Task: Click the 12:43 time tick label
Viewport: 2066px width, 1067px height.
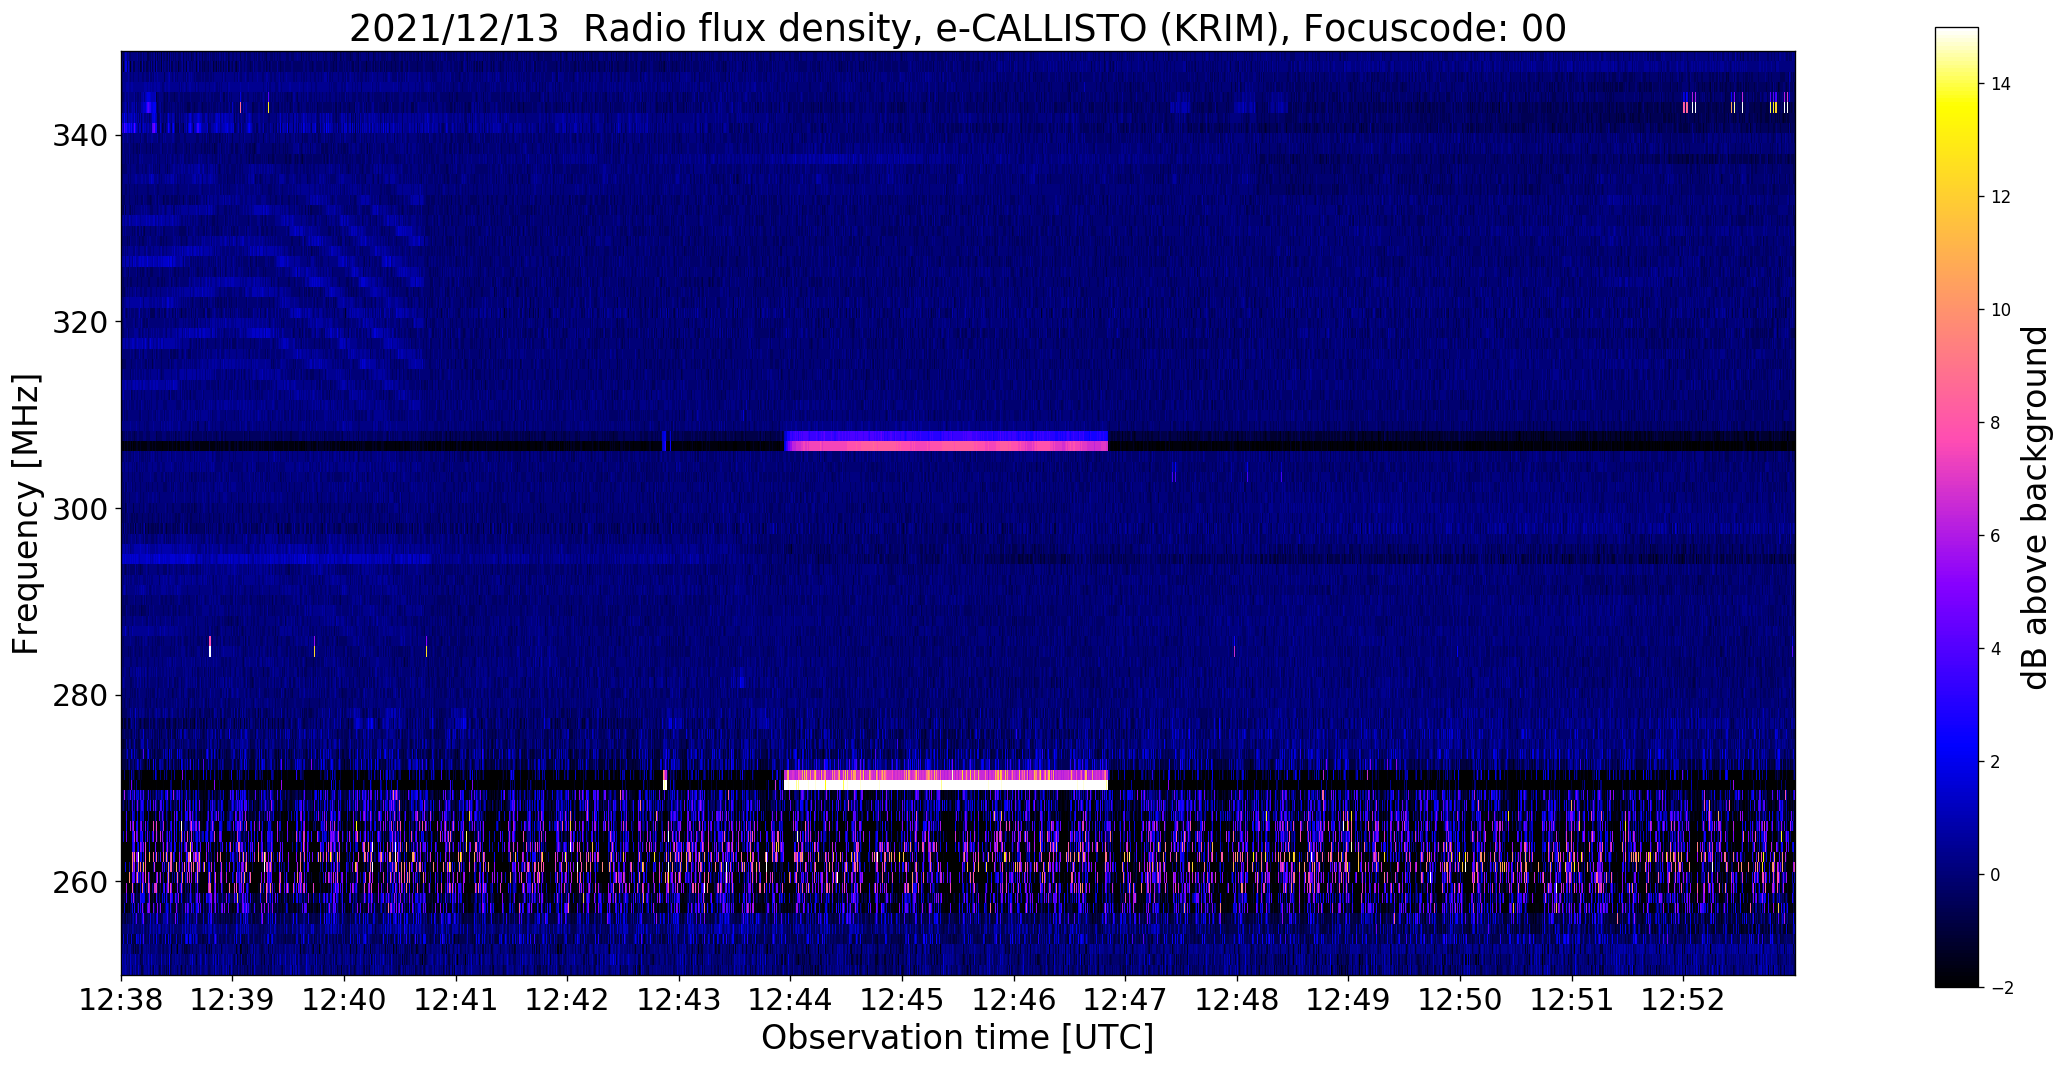Action: 679,1000
